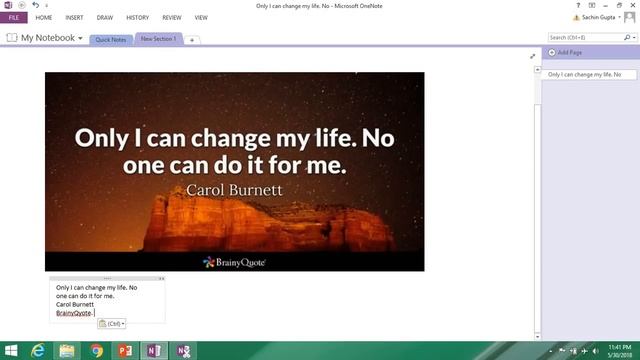Click into the Search (Ctrl+E) box
The width and height of the screenshot is (640, 360).
tap(585, 38)
